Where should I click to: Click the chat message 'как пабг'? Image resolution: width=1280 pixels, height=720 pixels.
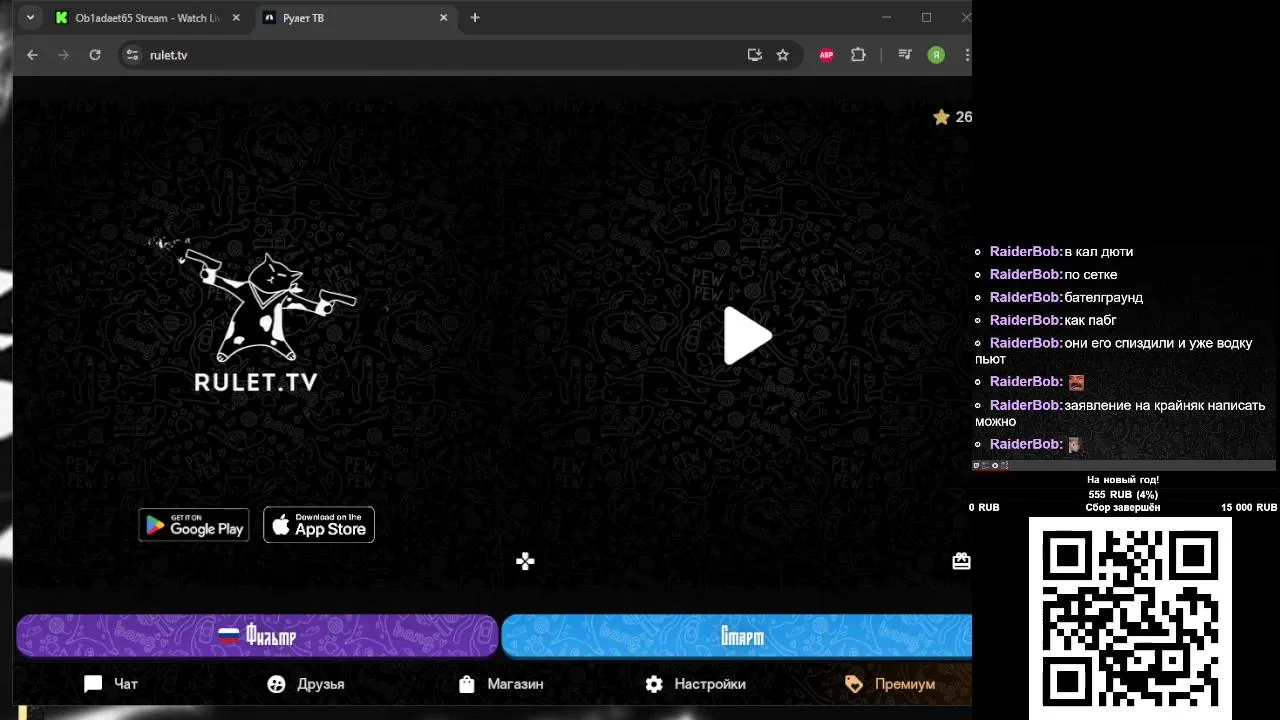point(1091,320)
